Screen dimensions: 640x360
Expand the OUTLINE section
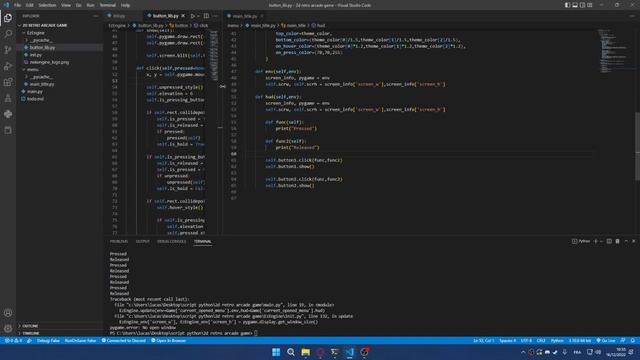click(30, 326)
